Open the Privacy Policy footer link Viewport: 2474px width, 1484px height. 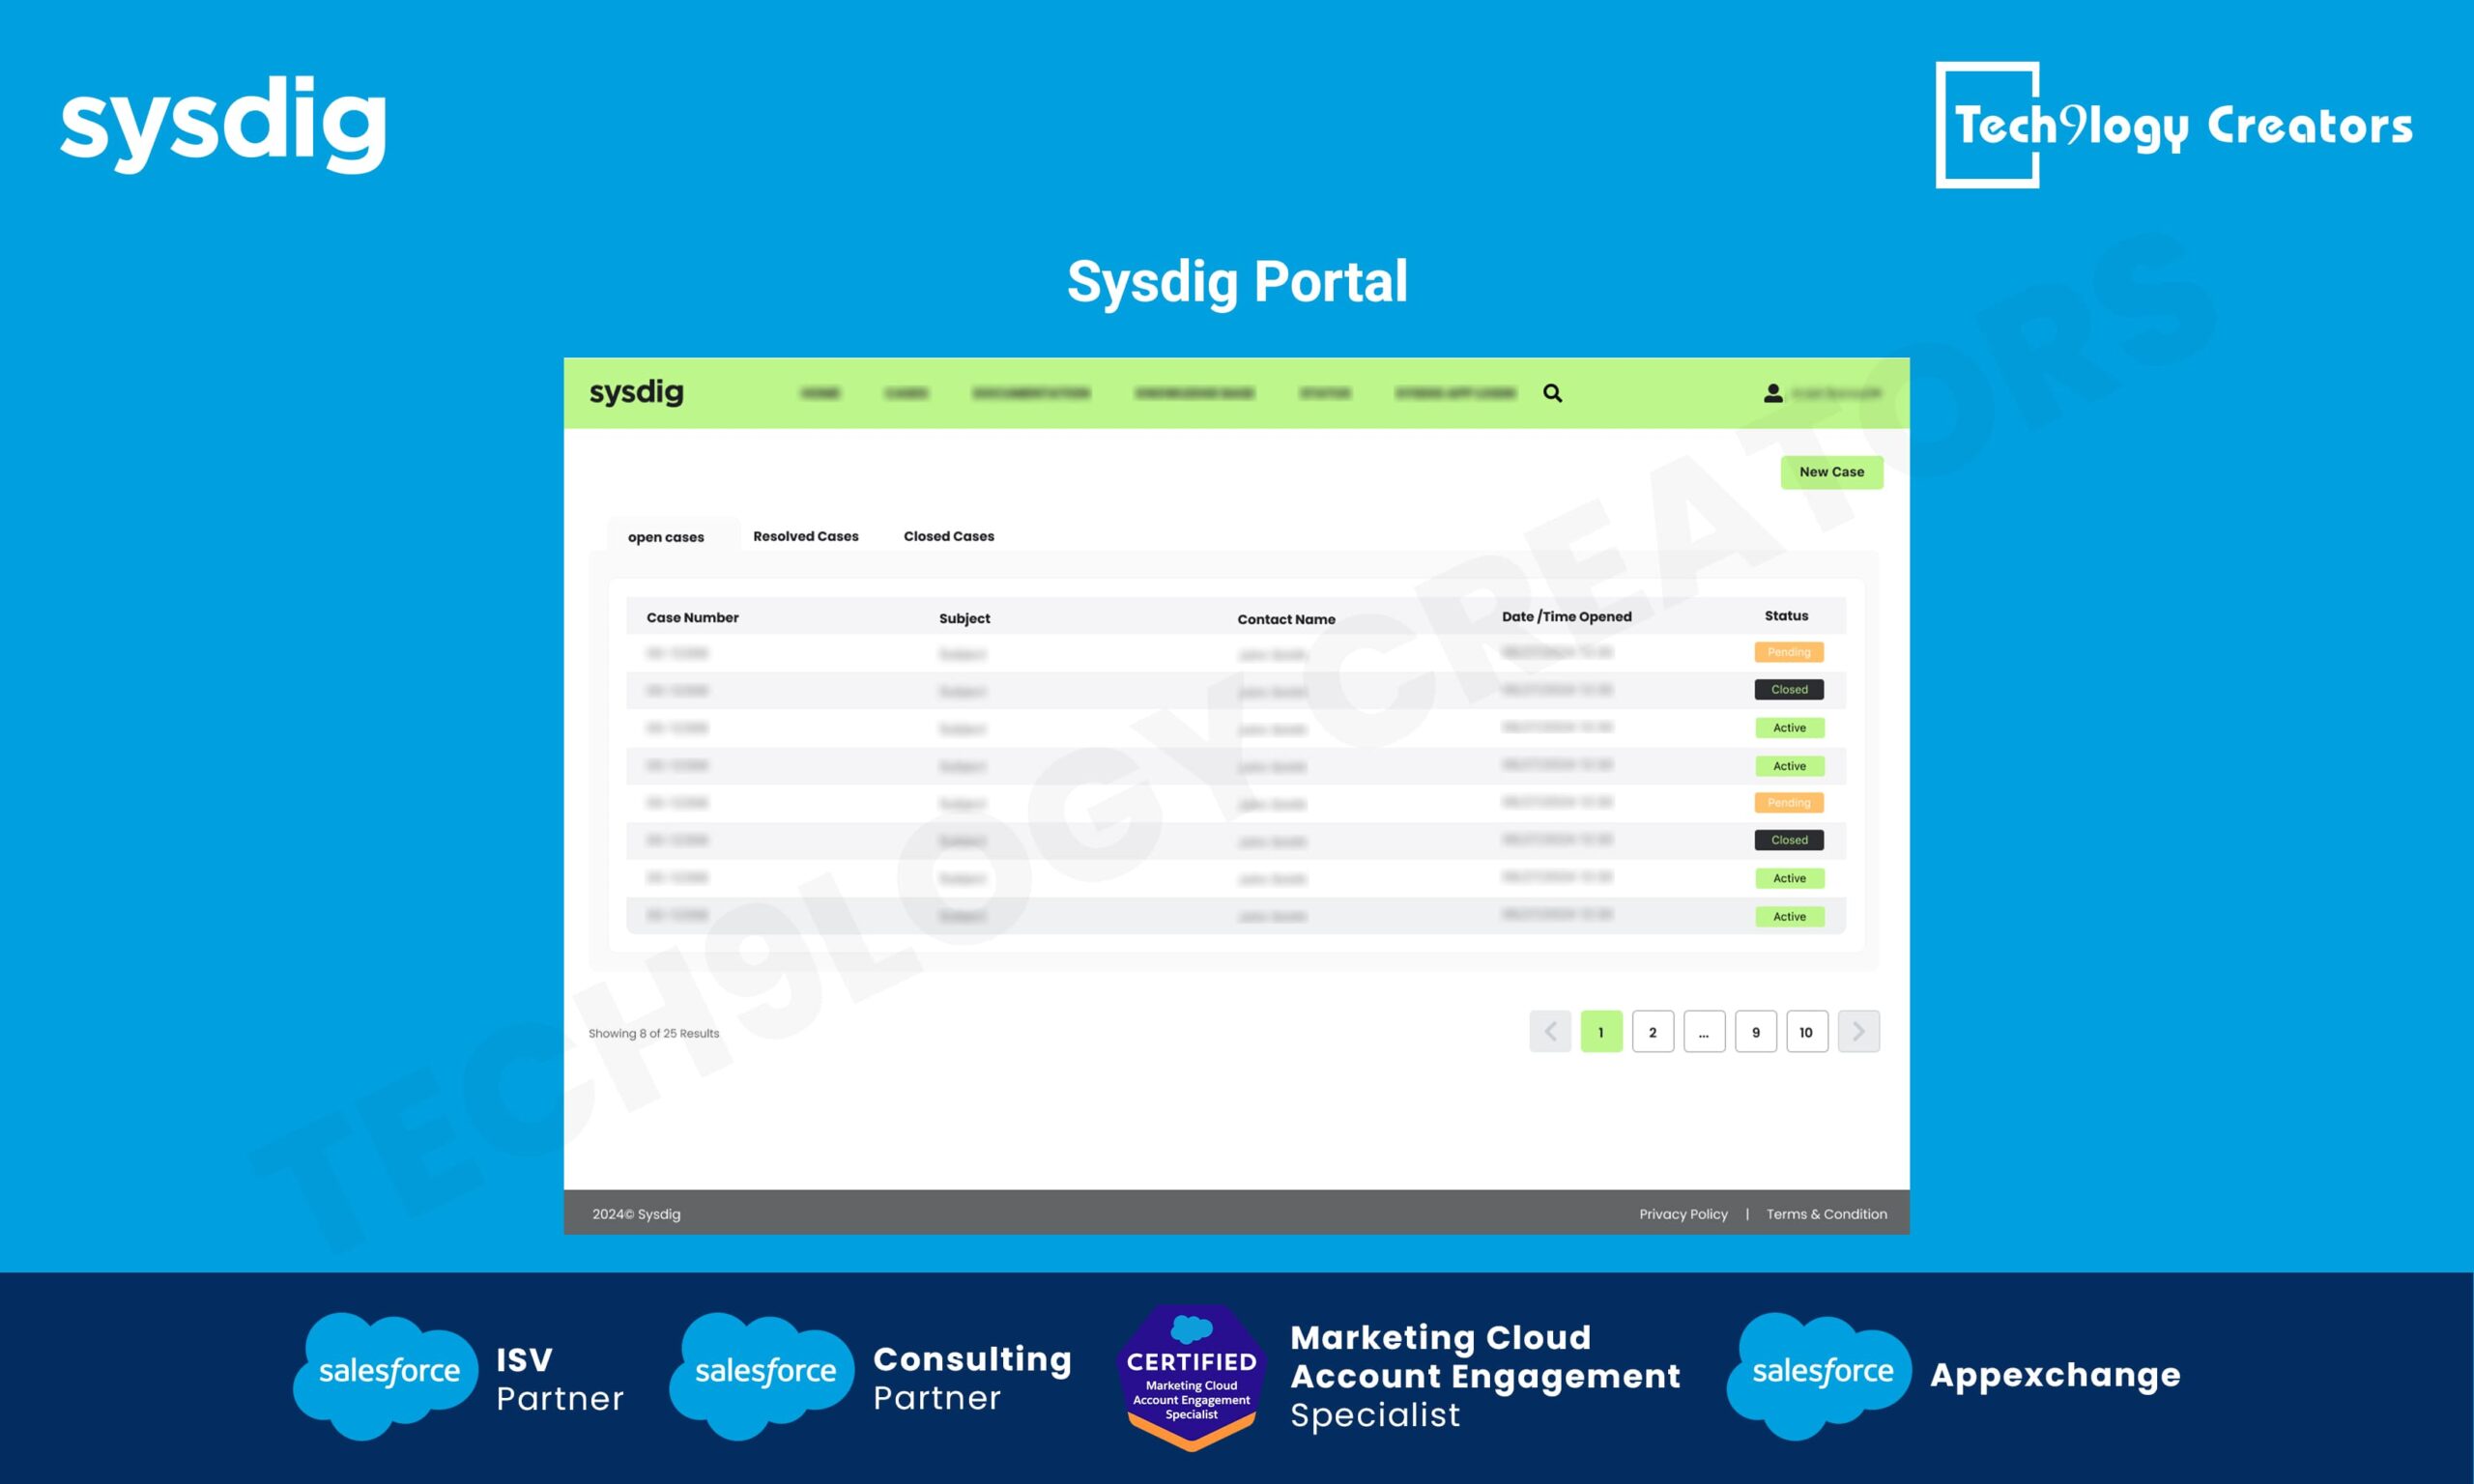(1683, 1214)
